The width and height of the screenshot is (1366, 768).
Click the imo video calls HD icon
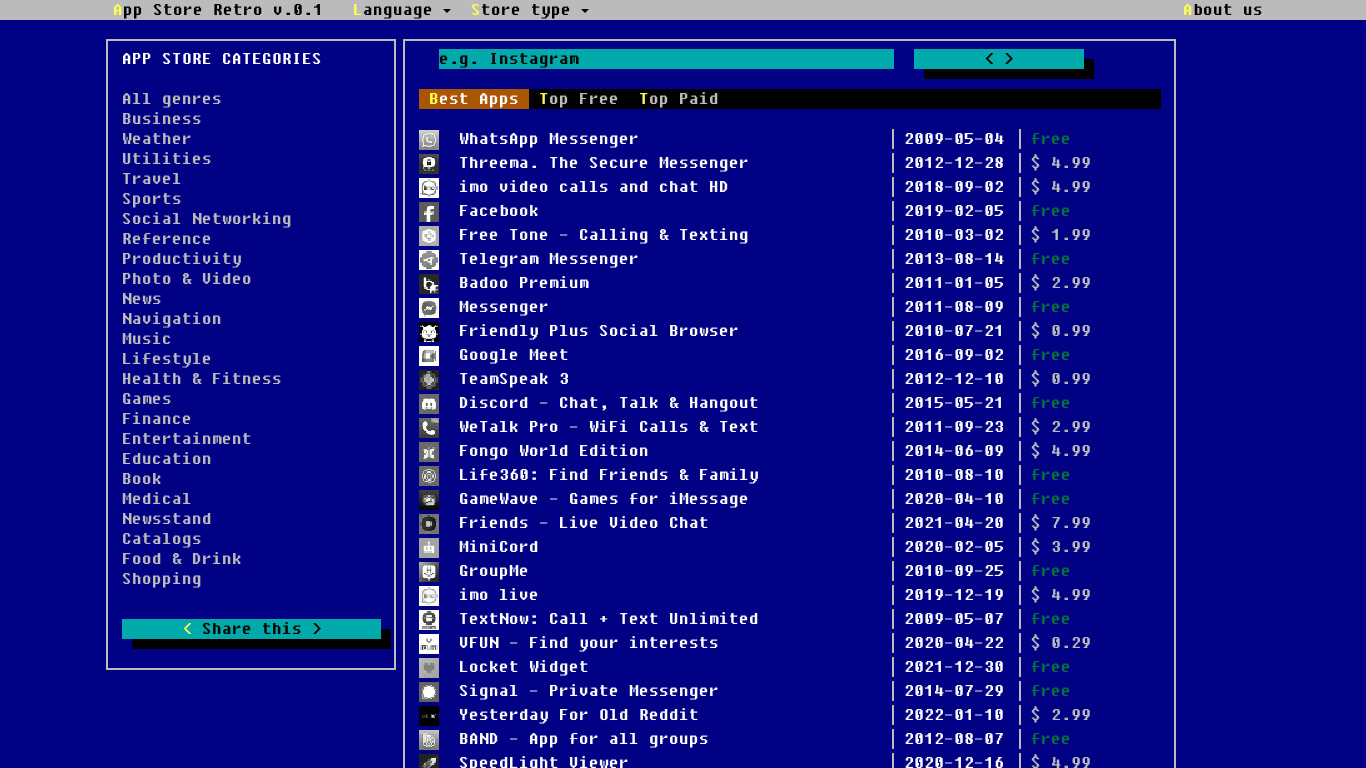[x=429, y=188]
